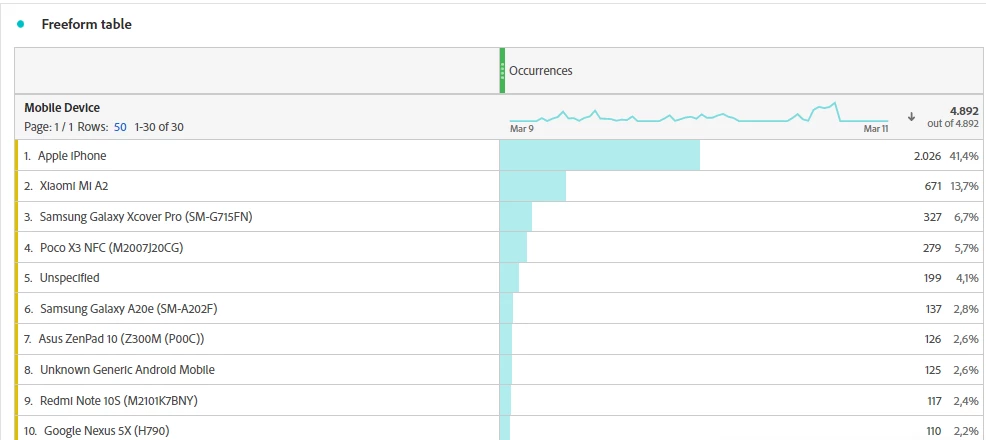Click the Occurrences sparkline trend chart
Viewport: 986px width, 440px height.
pos(699,113)
